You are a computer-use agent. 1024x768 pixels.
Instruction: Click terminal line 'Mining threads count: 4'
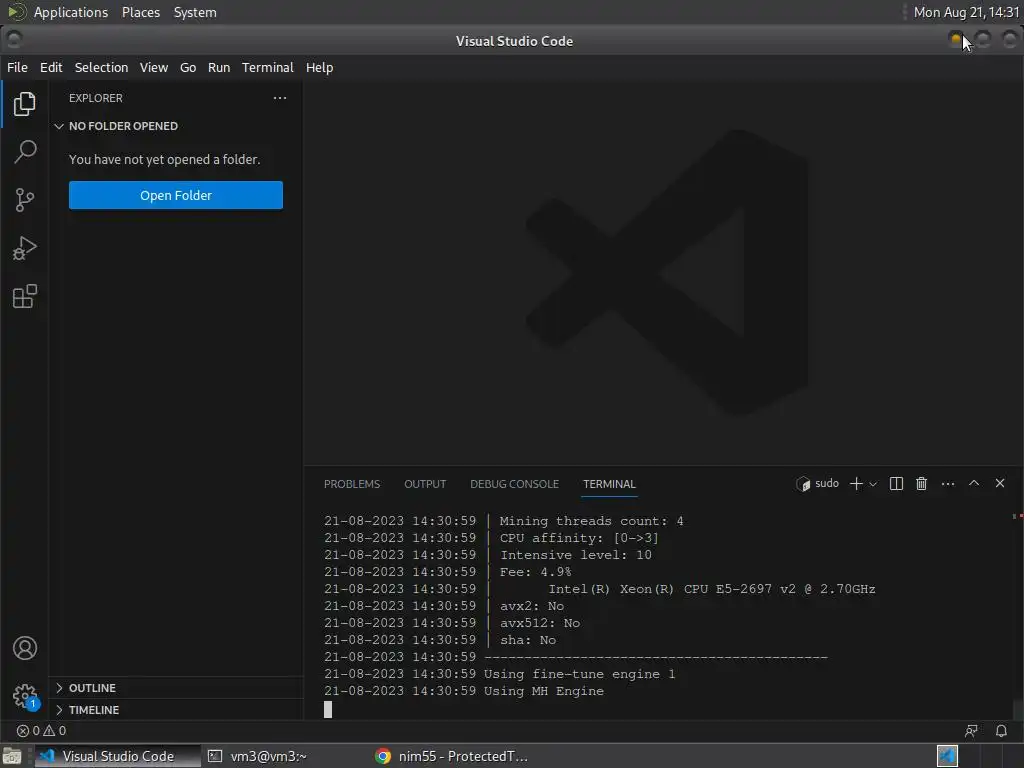pos(592,521)
